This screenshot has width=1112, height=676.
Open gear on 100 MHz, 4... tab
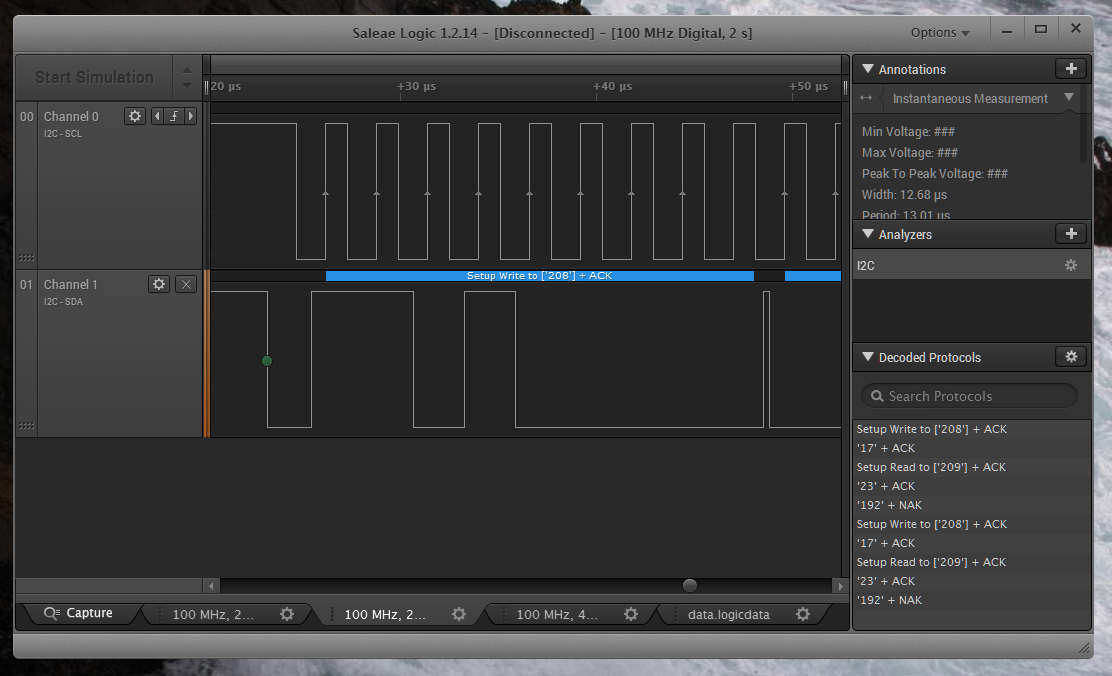click(x=630, y=614)
